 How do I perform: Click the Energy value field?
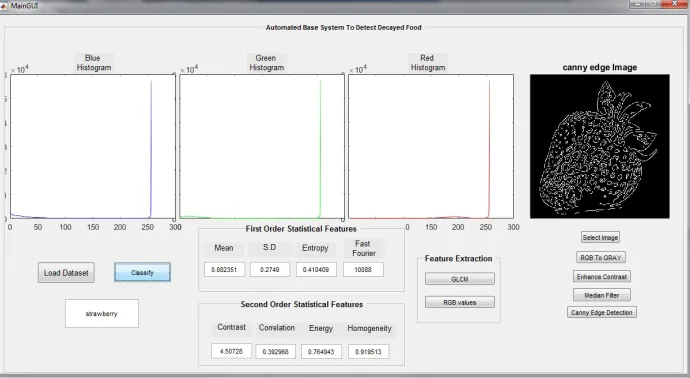(321, 352)
